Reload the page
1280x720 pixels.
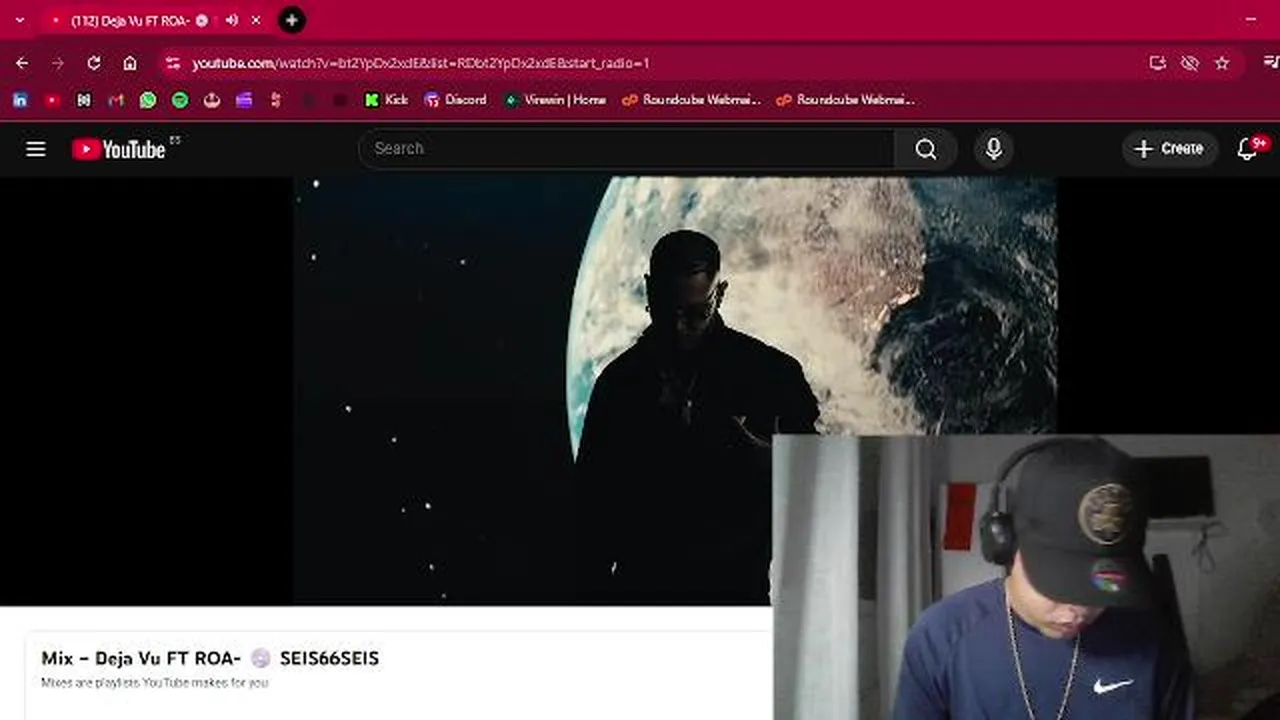tap(94, 63)
